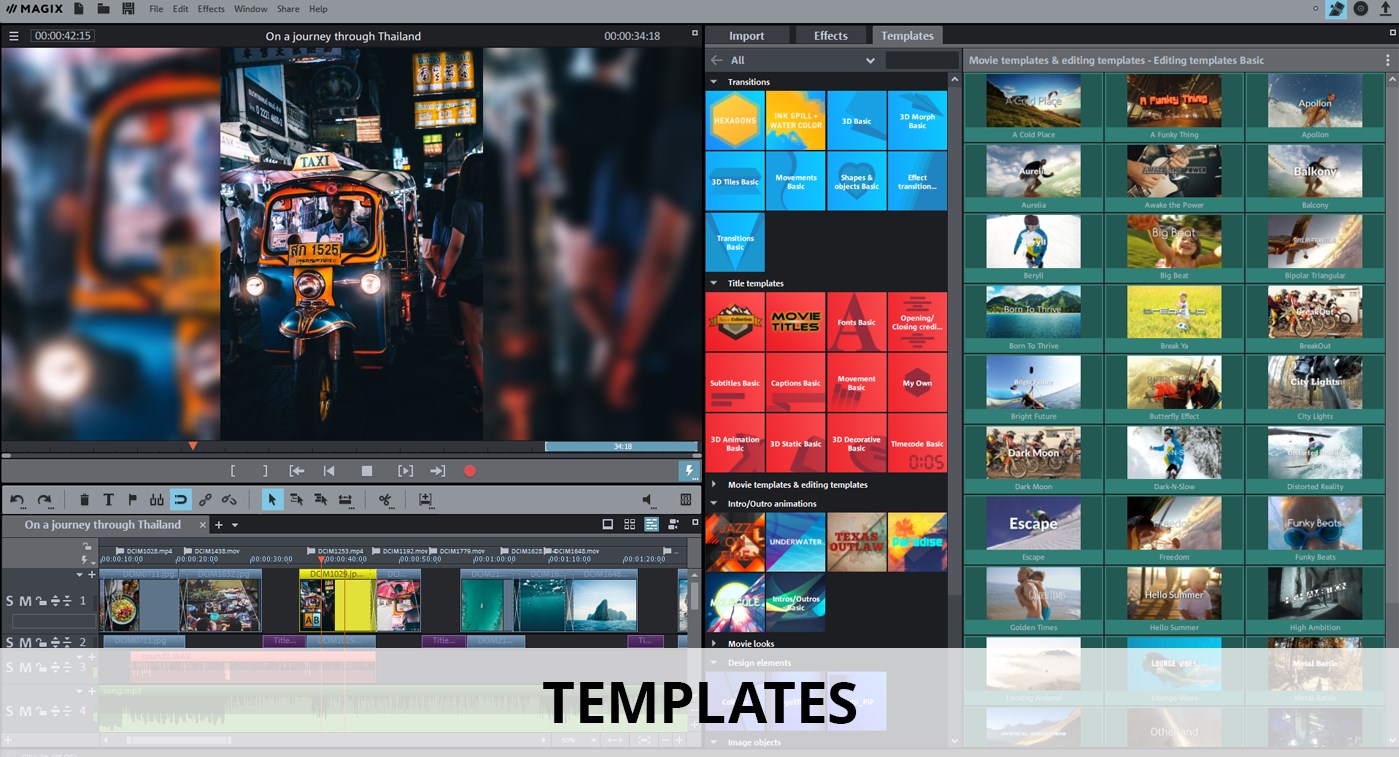Ungroup objects with the broken link icon

[x=229, y=500]
